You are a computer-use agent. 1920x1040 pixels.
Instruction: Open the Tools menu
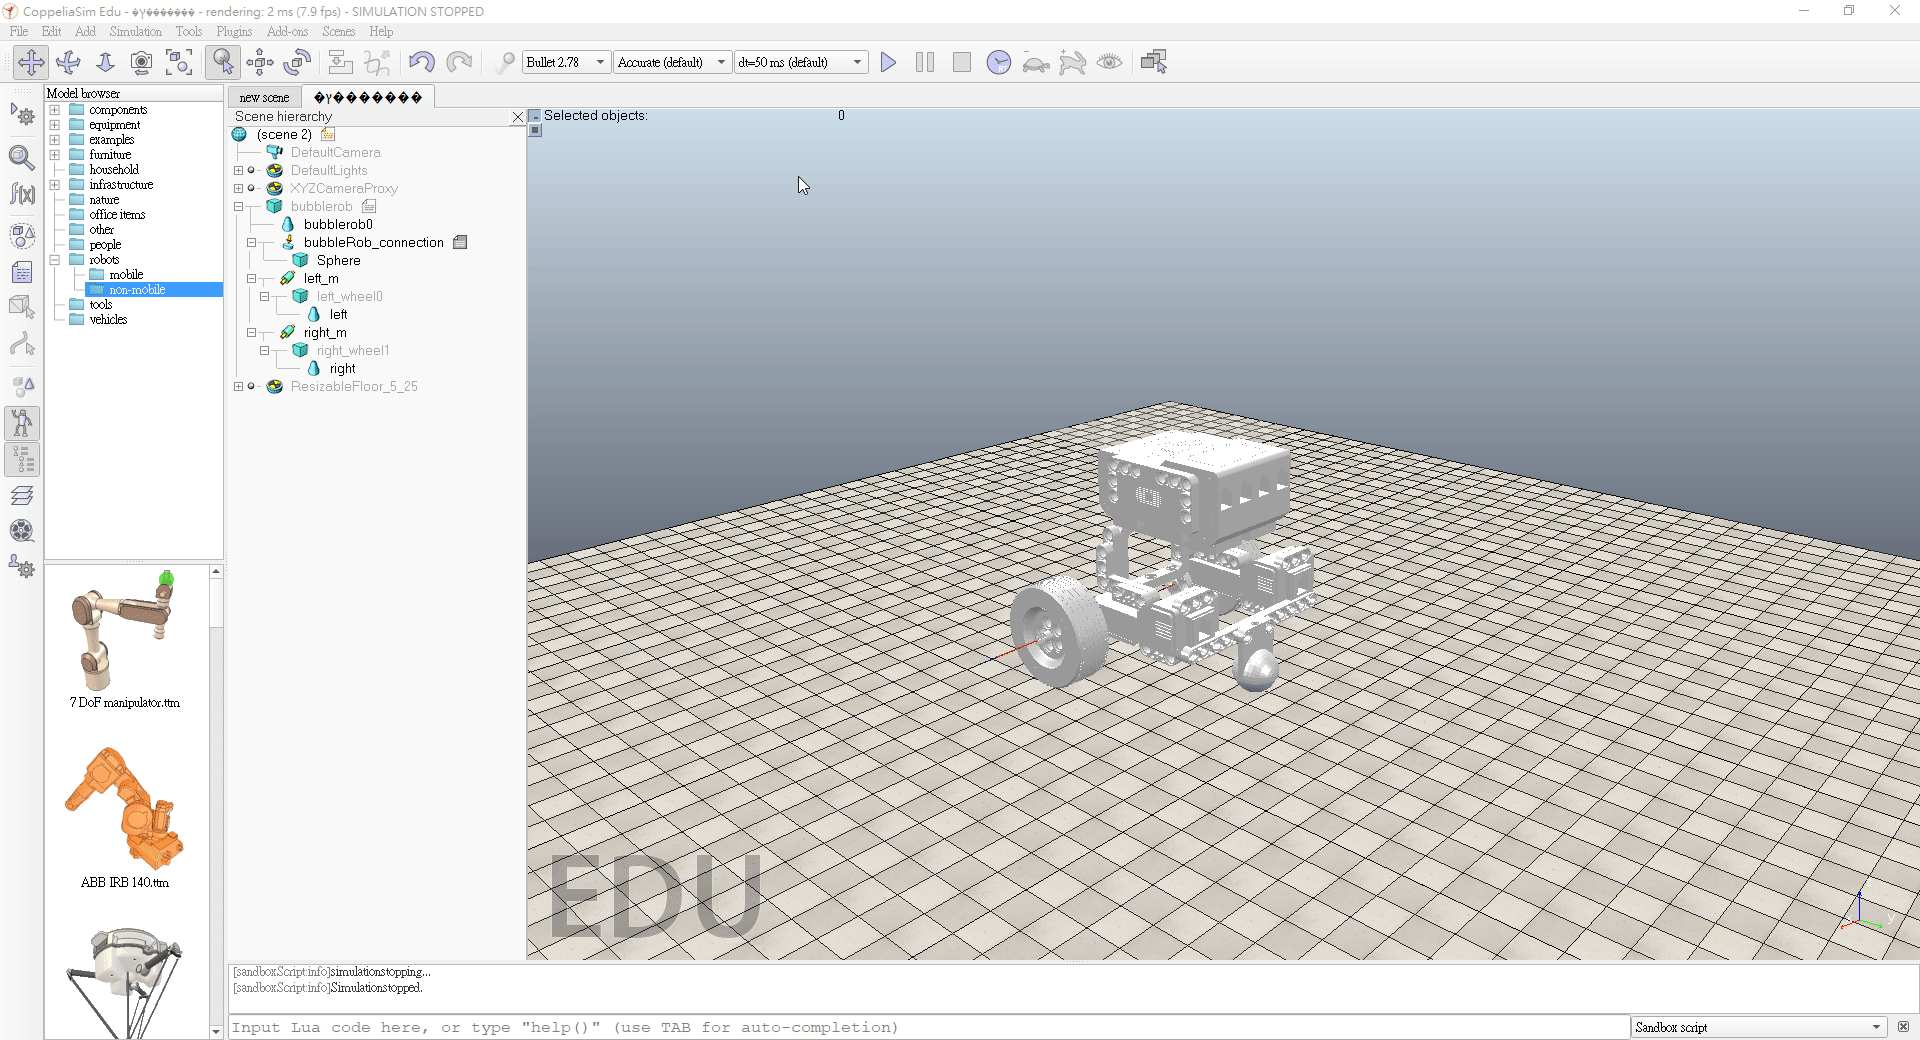[x=189, y=31]
